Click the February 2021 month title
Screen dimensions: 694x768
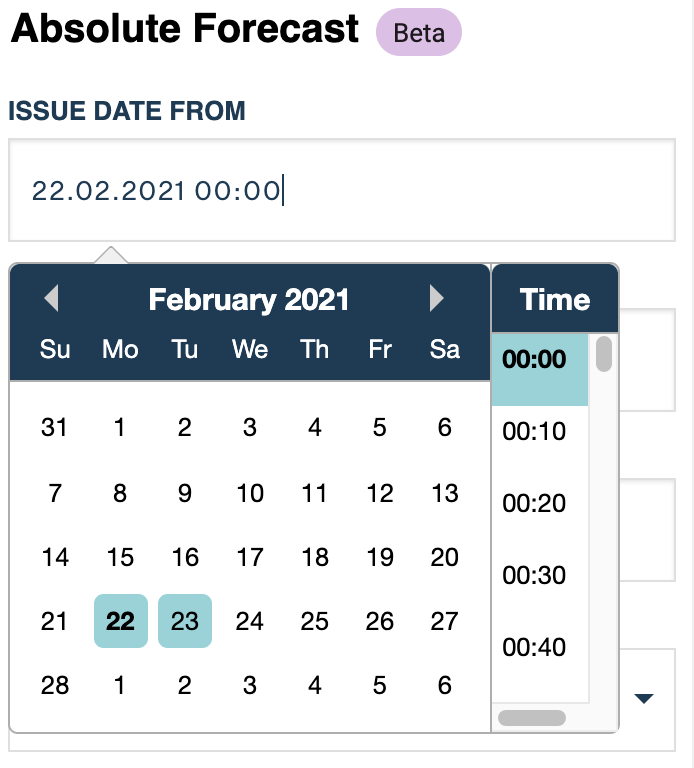[249, 299]
